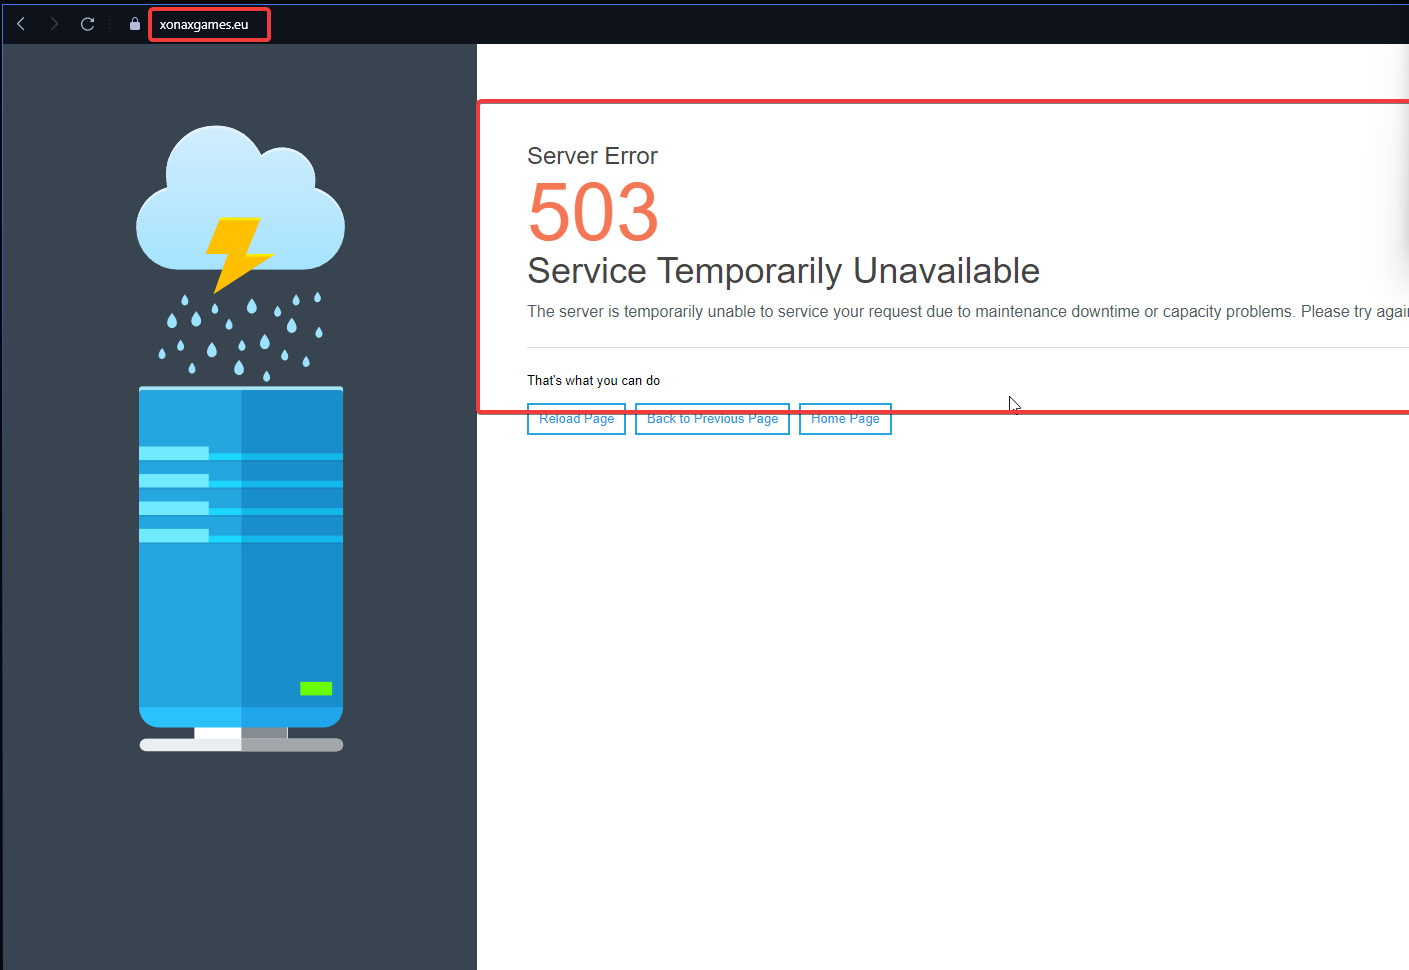Click the padlock site security icon

135,24
